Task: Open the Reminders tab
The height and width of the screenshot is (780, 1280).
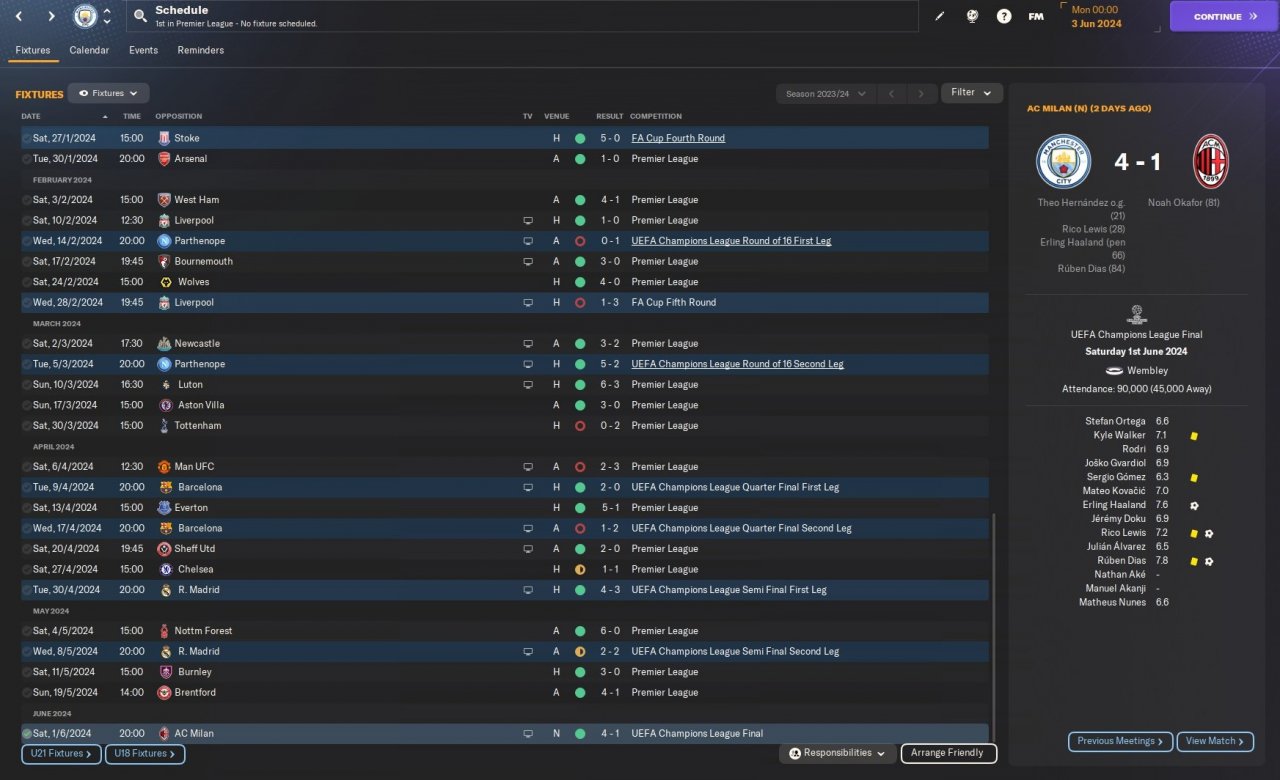Action: coord(201,50)
